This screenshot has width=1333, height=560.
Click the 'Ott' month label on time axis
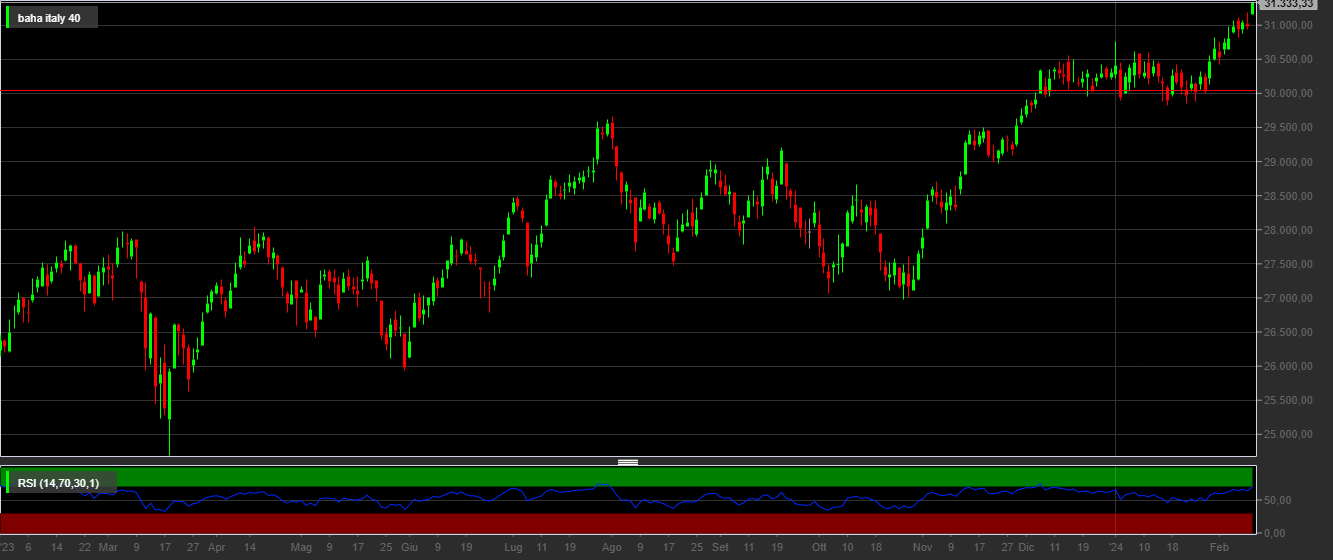tap(819, 548)
